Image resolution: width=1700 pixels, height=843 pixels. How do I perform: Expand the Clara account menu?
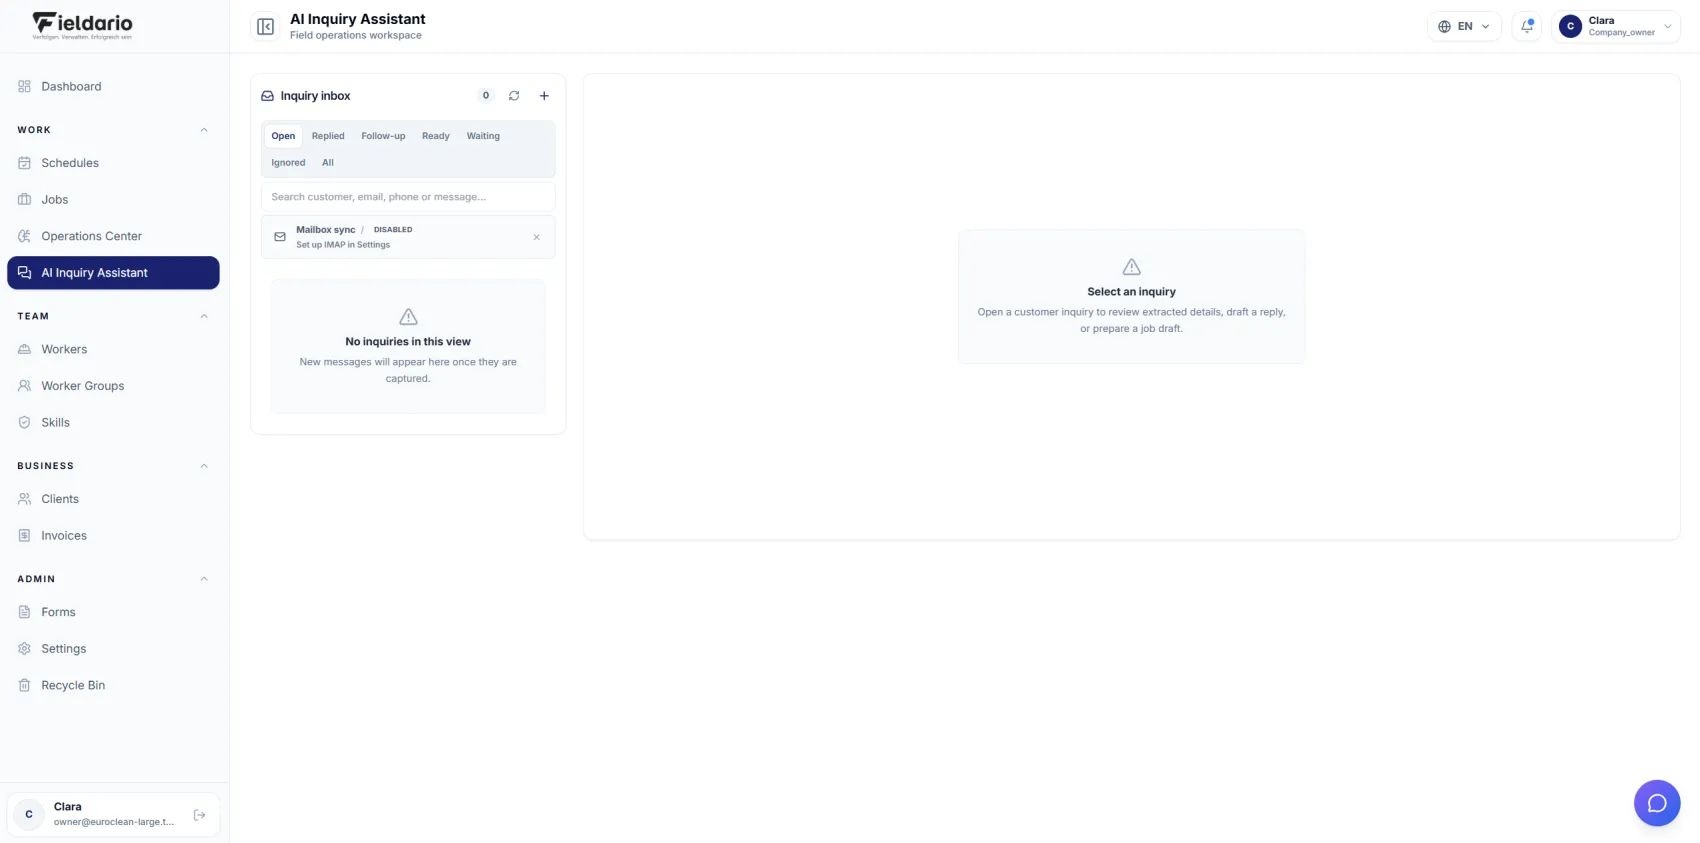[x=1615, y=27]
